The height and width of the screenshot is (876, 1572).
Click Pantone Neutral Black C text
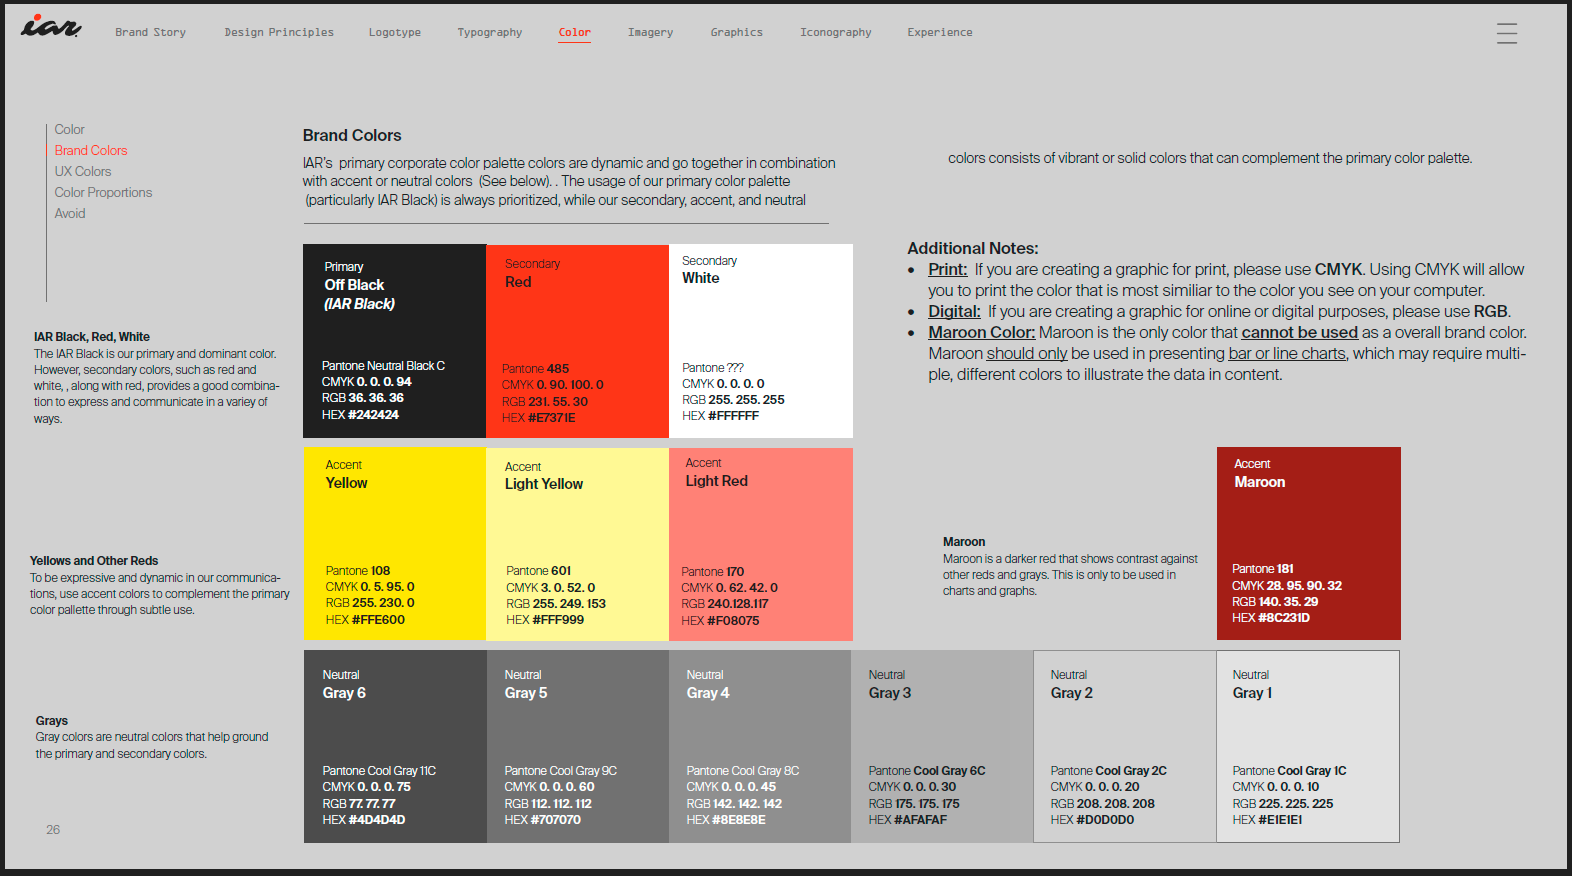383,366
